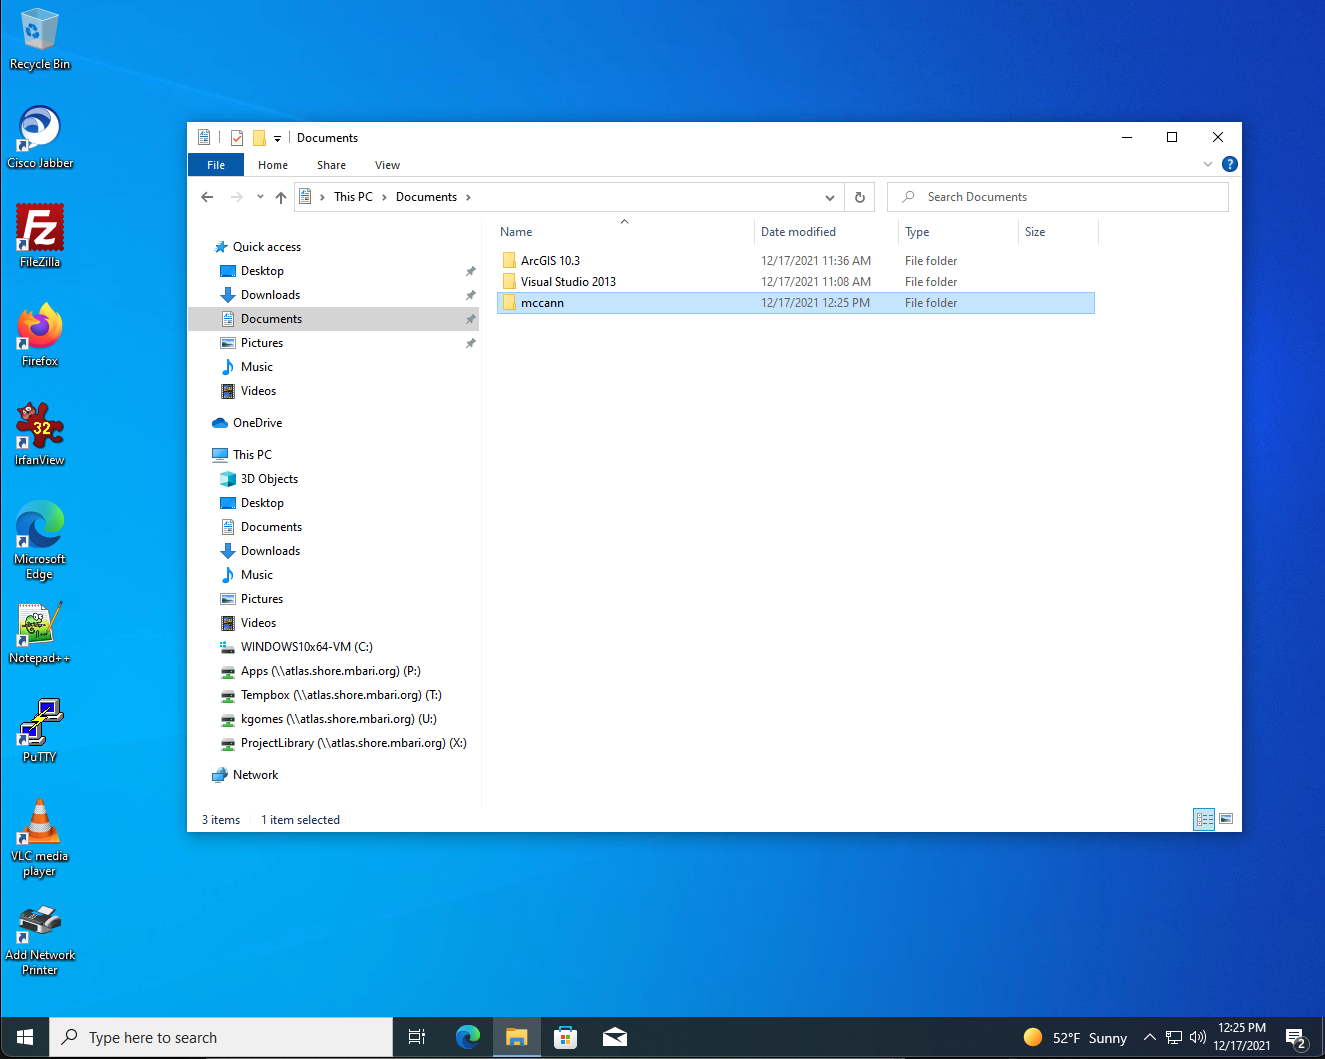This screenshot has width=1325, height=1059.
Task: Unpin Desktop from Quick access
Action: tap(470, 271)
